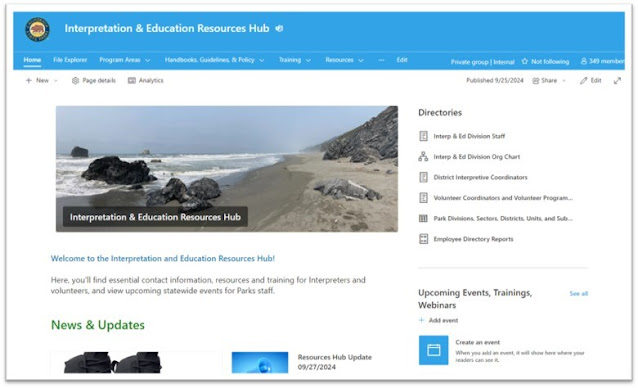Click the calendar Create an event tile

[433, 350]
